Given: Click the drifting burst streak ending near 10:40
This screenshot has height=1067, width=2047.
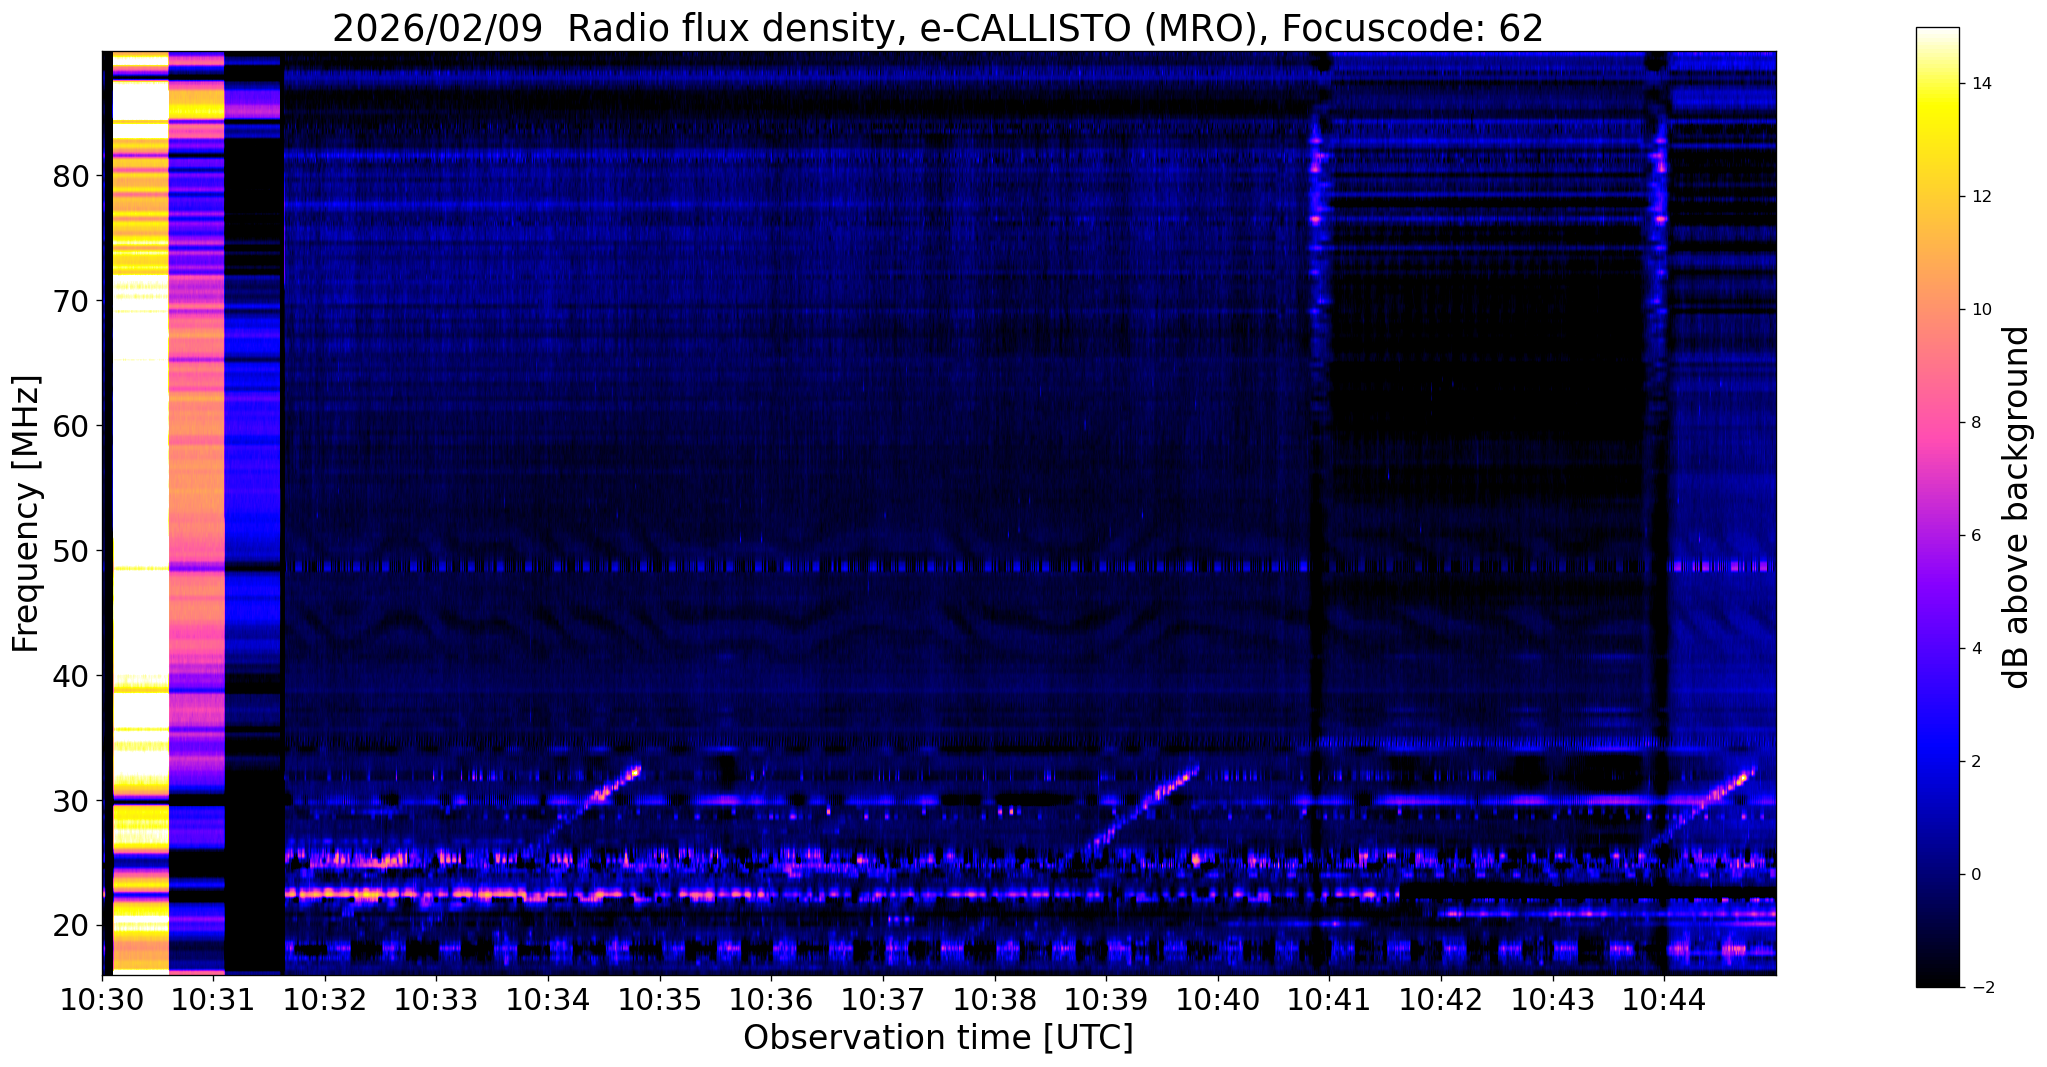Looking at the screenshot, I should pyautogui.click(x=1145, y=808).
